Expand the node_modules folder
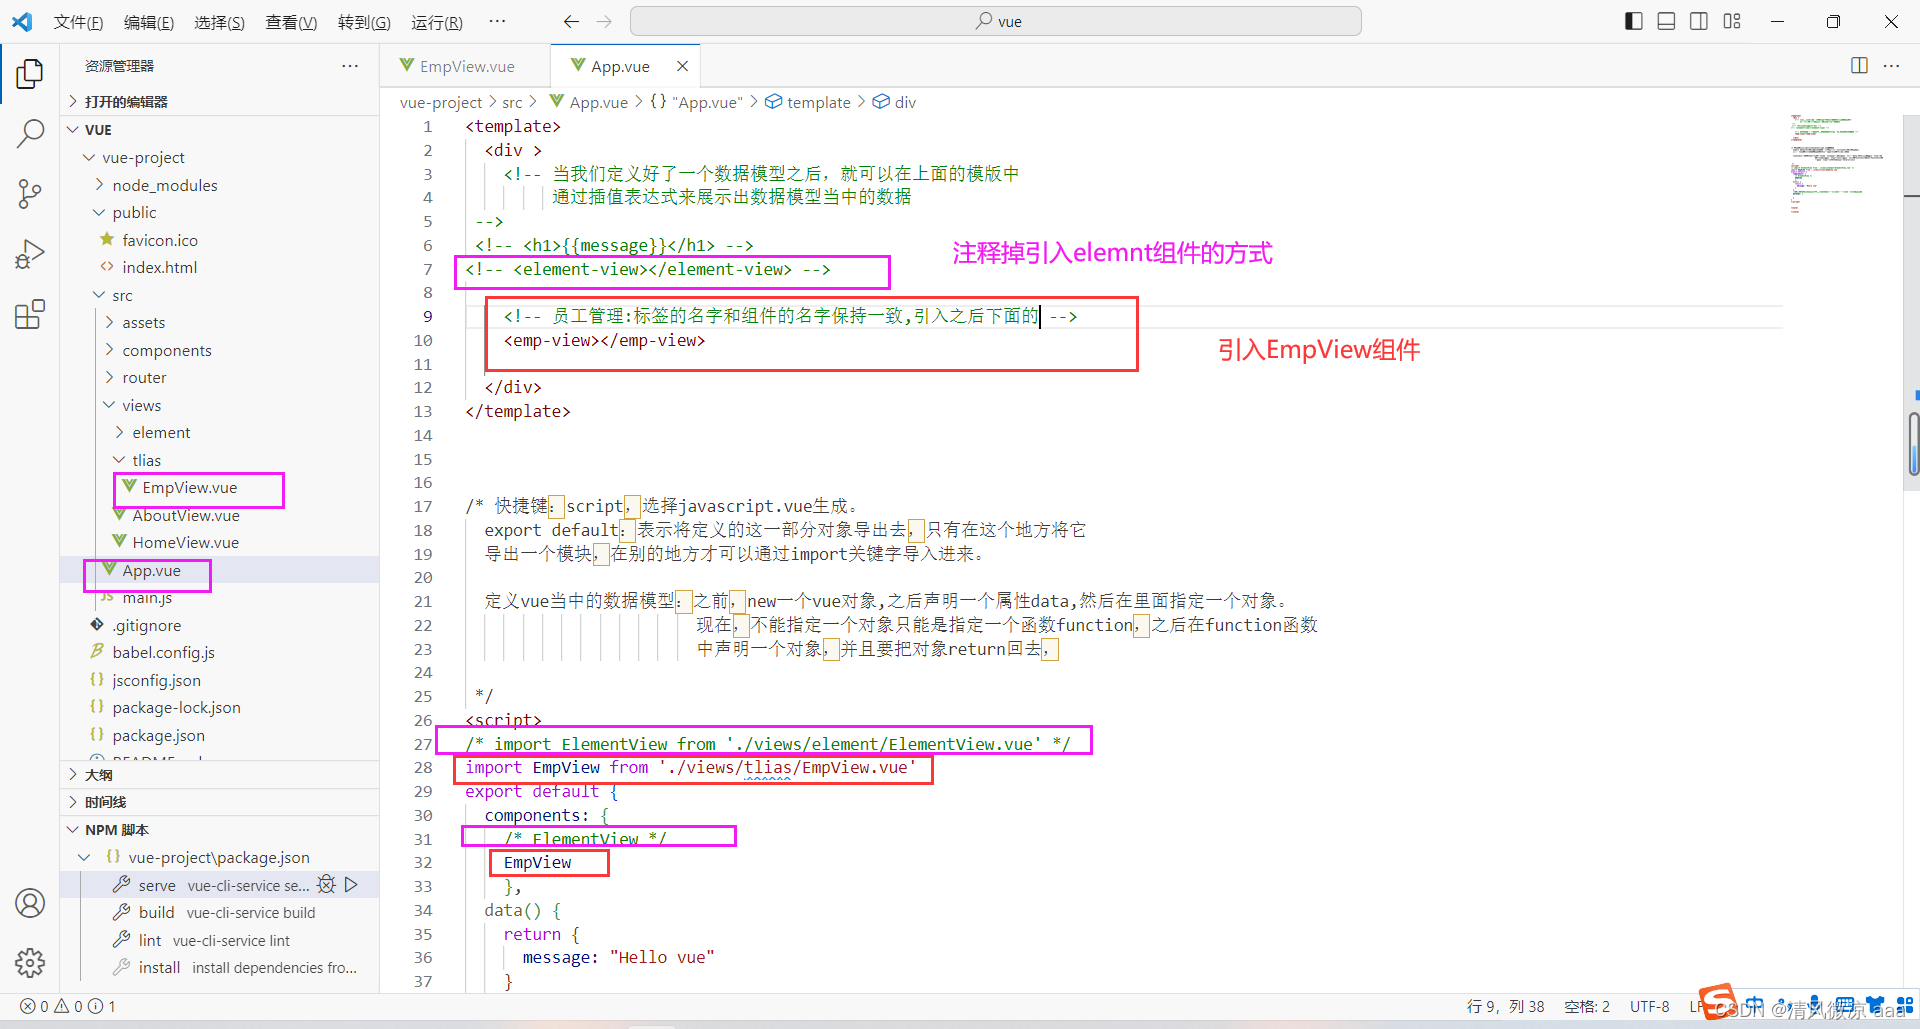 tap(220, 185)
